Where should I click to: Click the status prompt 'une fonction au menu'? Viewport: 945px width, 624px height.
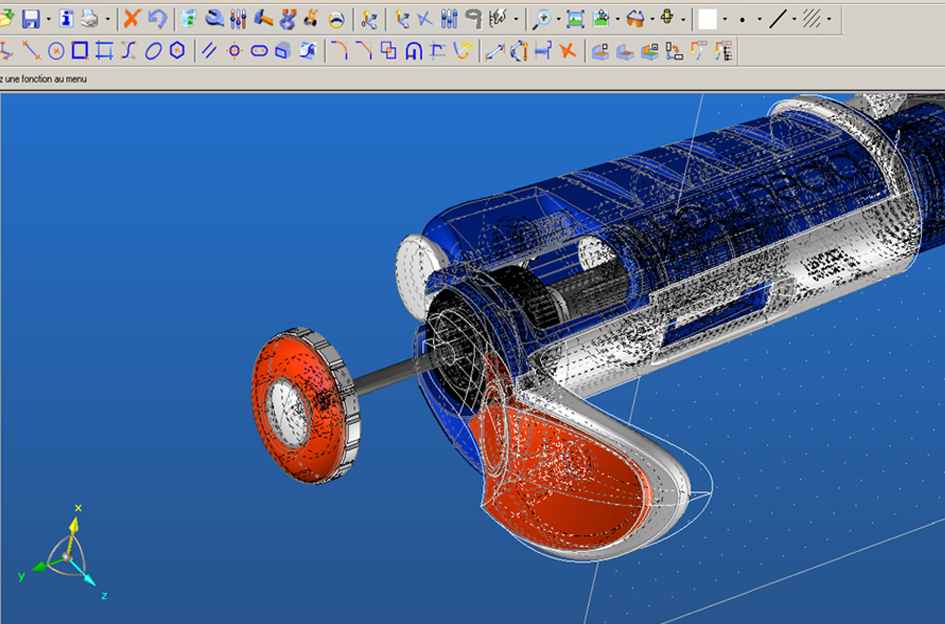click(45, 79)
